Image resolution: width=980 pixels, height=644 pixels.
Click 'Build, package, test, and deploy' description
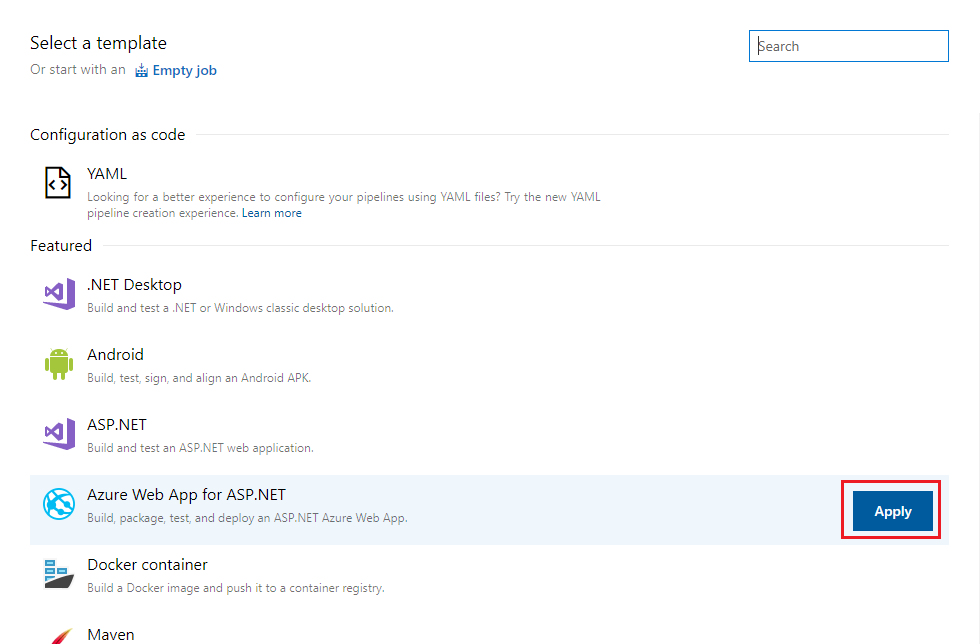(248, 518)
